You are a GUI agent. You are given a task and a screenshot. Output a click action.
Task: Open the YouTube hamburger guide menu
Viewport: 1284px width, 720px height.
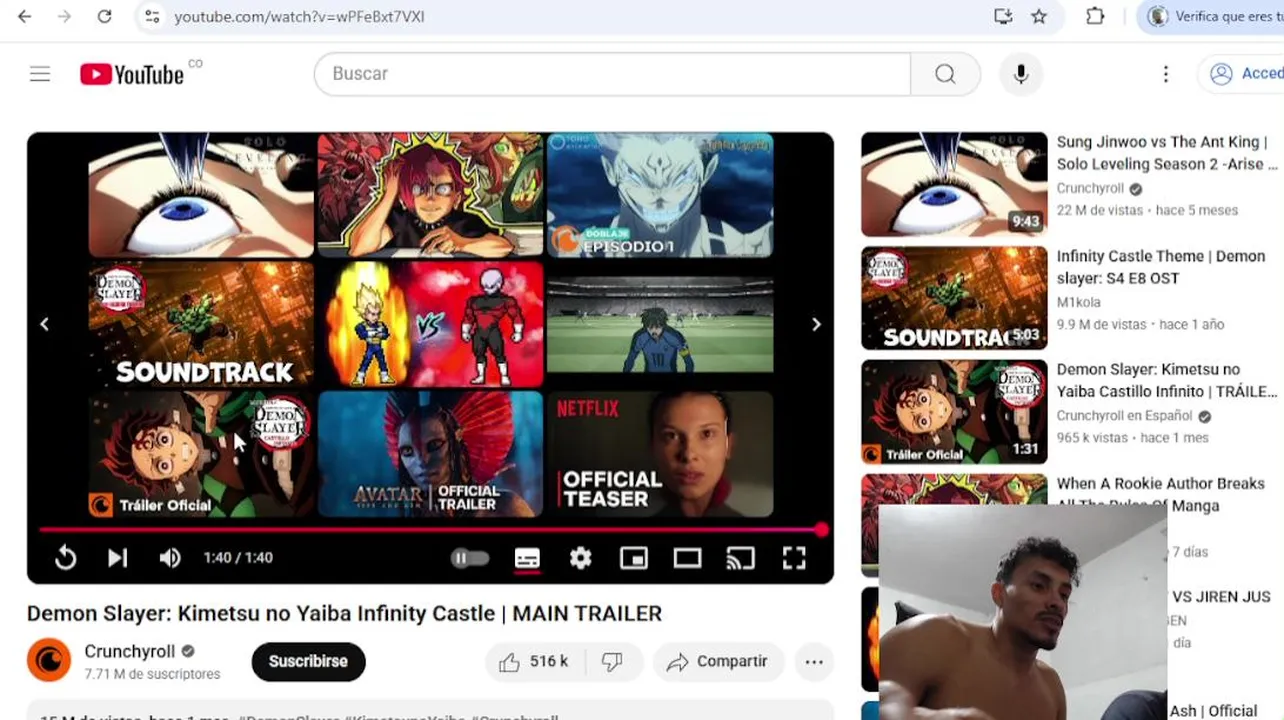[x=40, y=74]
